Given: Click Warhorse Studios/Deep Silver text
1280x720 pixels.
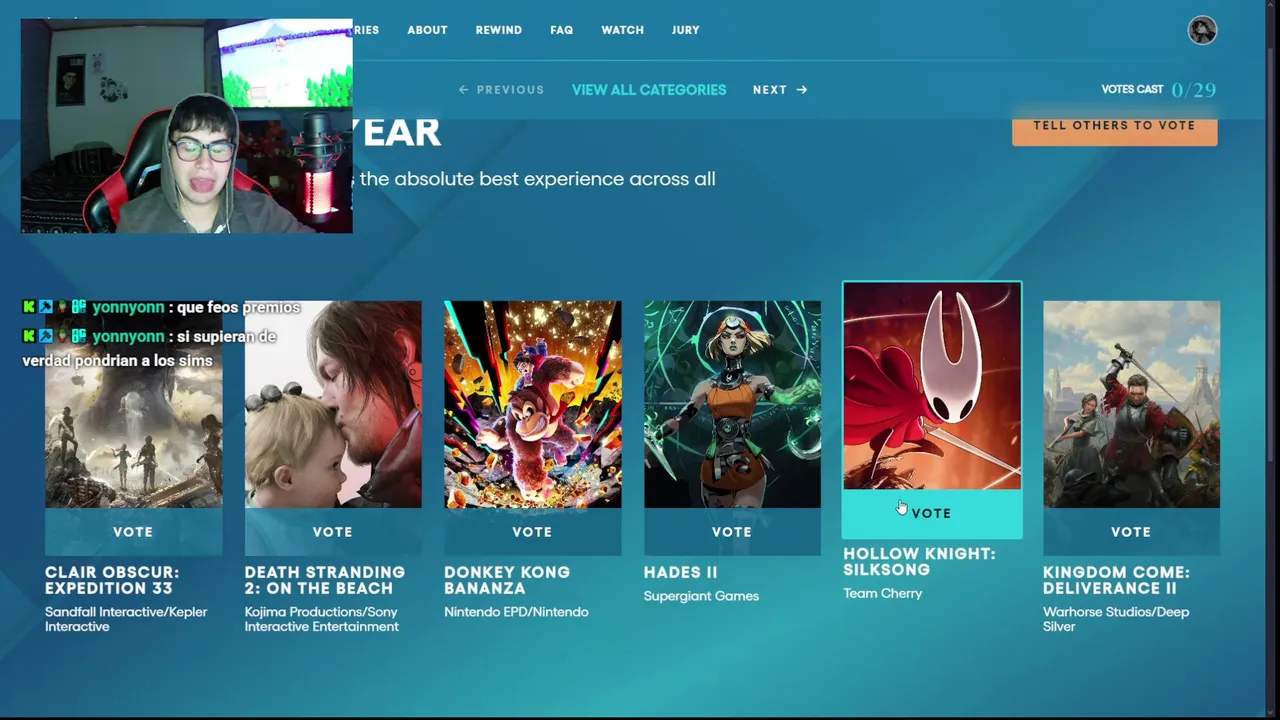Looking at the screenshot, I should pos(1116,619).
